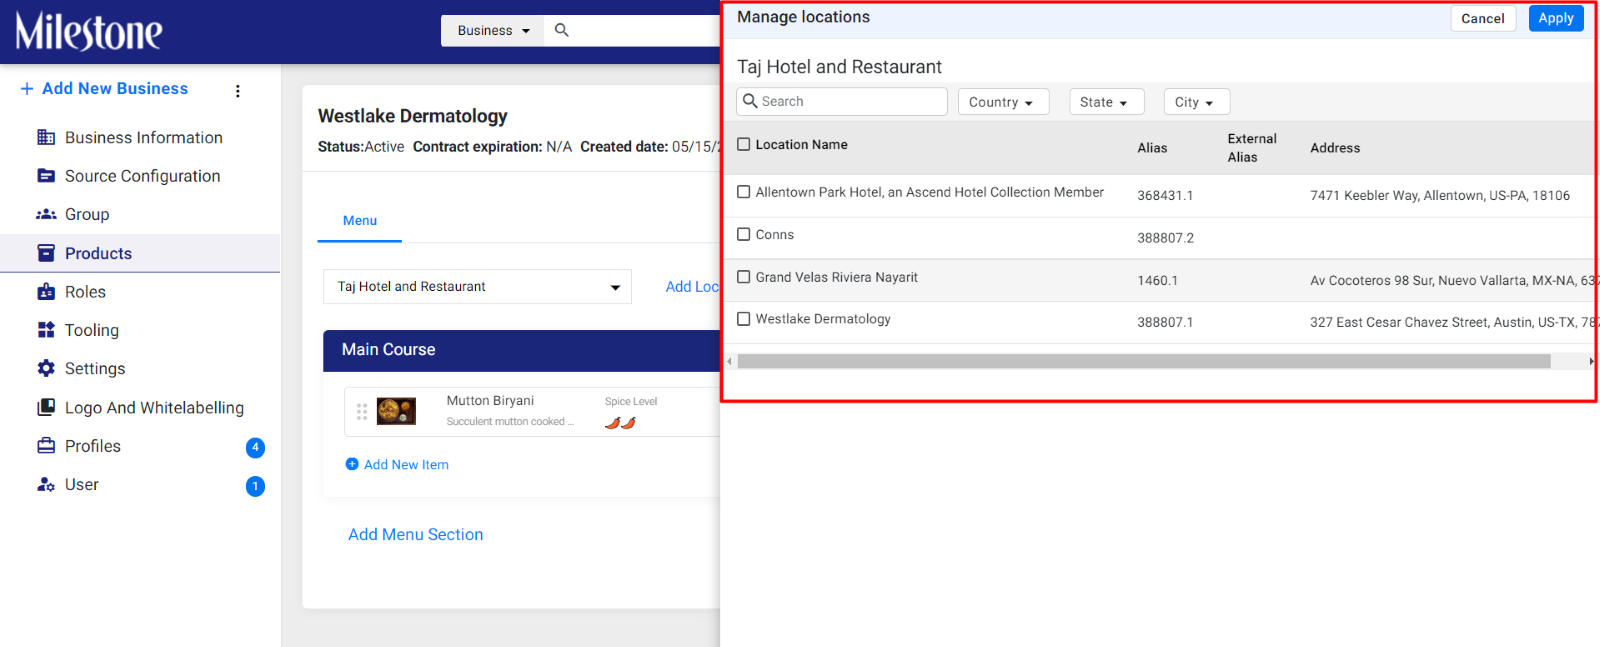This screenshot has width=1600, height=647.
Task: Click the Group people icon
Action: pos(46,214)
